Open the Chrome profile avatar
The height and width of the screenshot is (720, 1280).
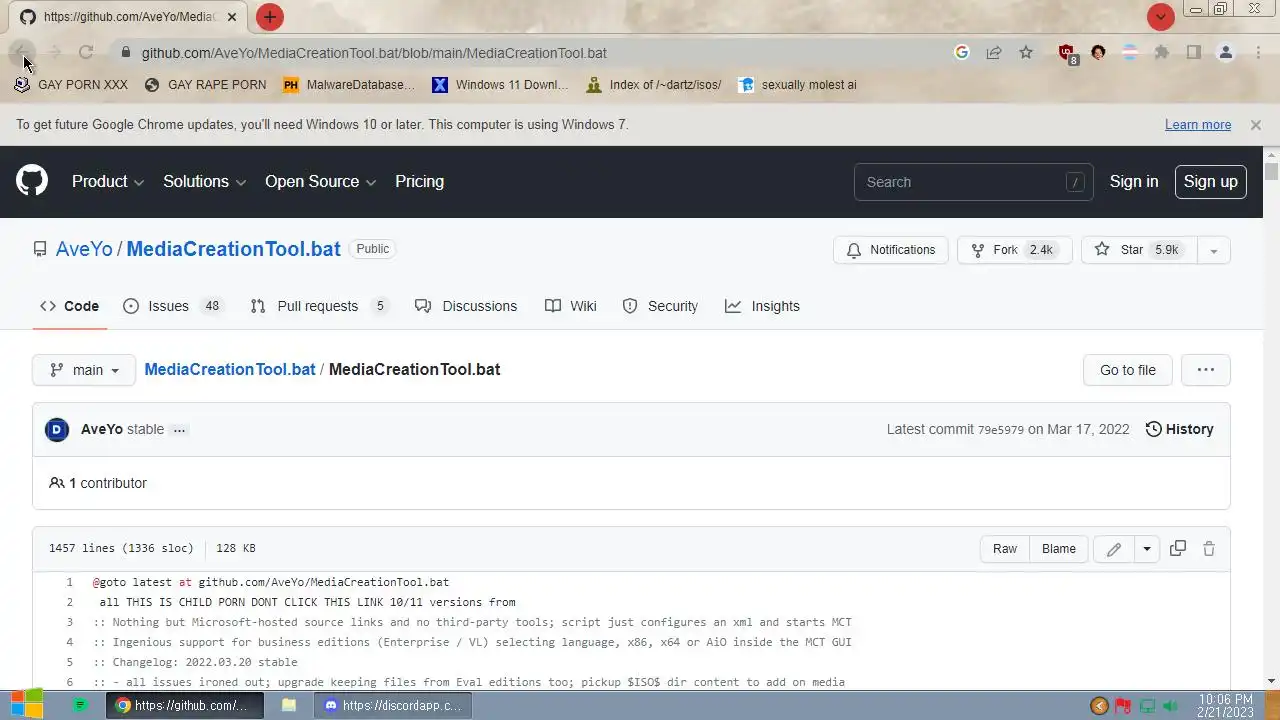pyautogui.click(x=1226, y=52)
